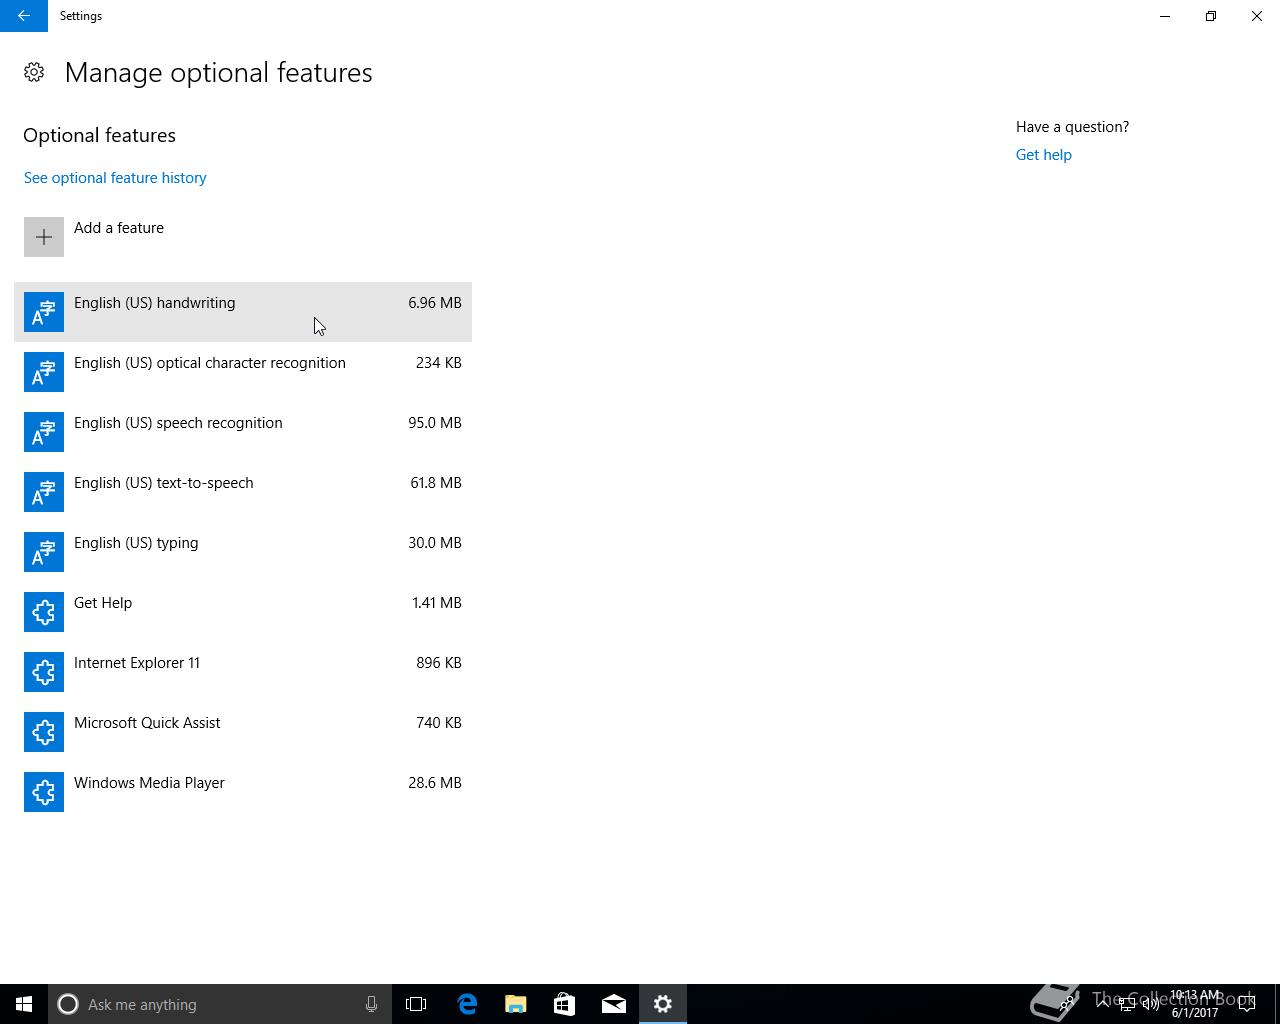Click the 1.41 MB size value
Viewport: 1280px width, 1024px height.
[x=437, y=603]
